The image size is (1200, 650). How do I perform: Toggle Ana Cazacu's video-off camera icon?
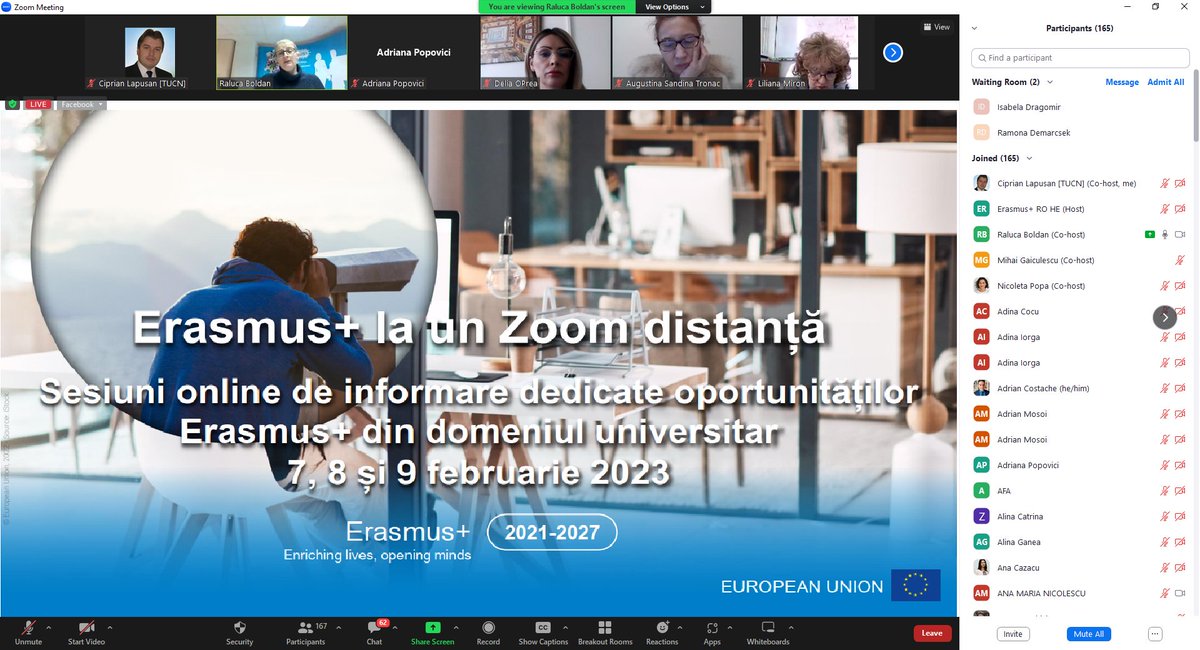[x=1180, y=567]
